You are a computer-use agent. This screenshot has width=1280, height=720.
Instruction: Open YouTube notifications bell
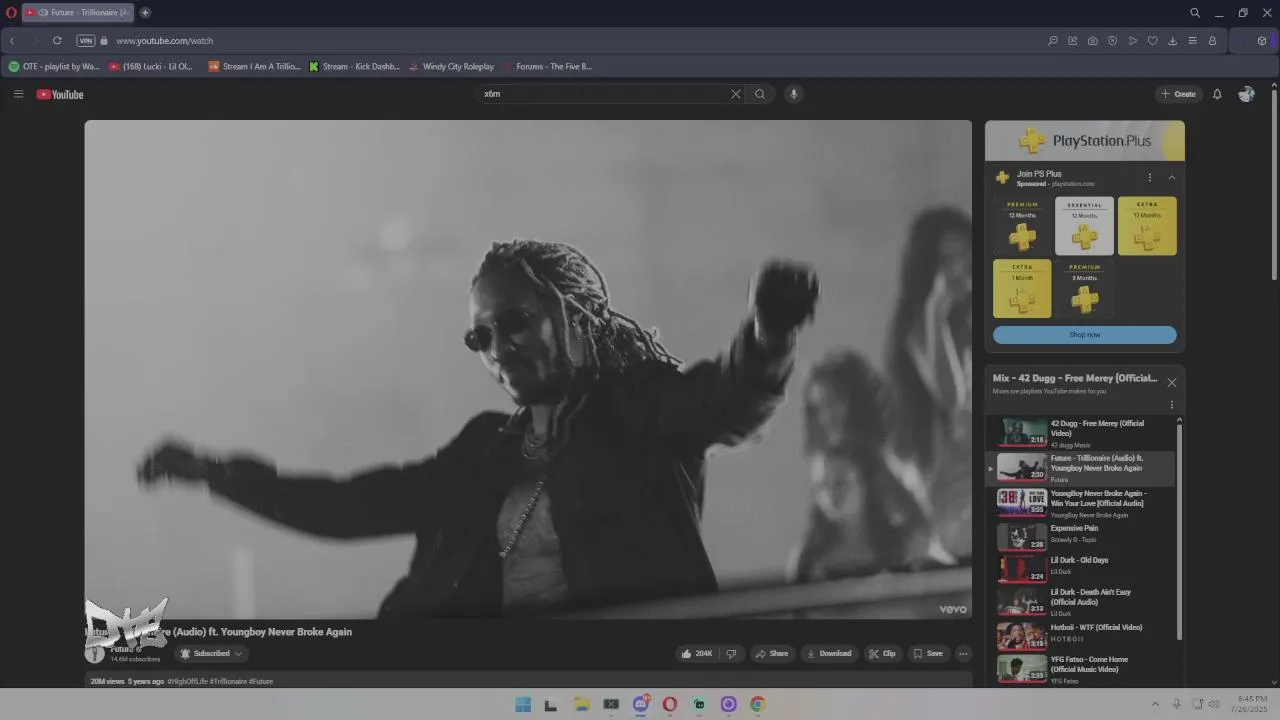[1217, 94]
